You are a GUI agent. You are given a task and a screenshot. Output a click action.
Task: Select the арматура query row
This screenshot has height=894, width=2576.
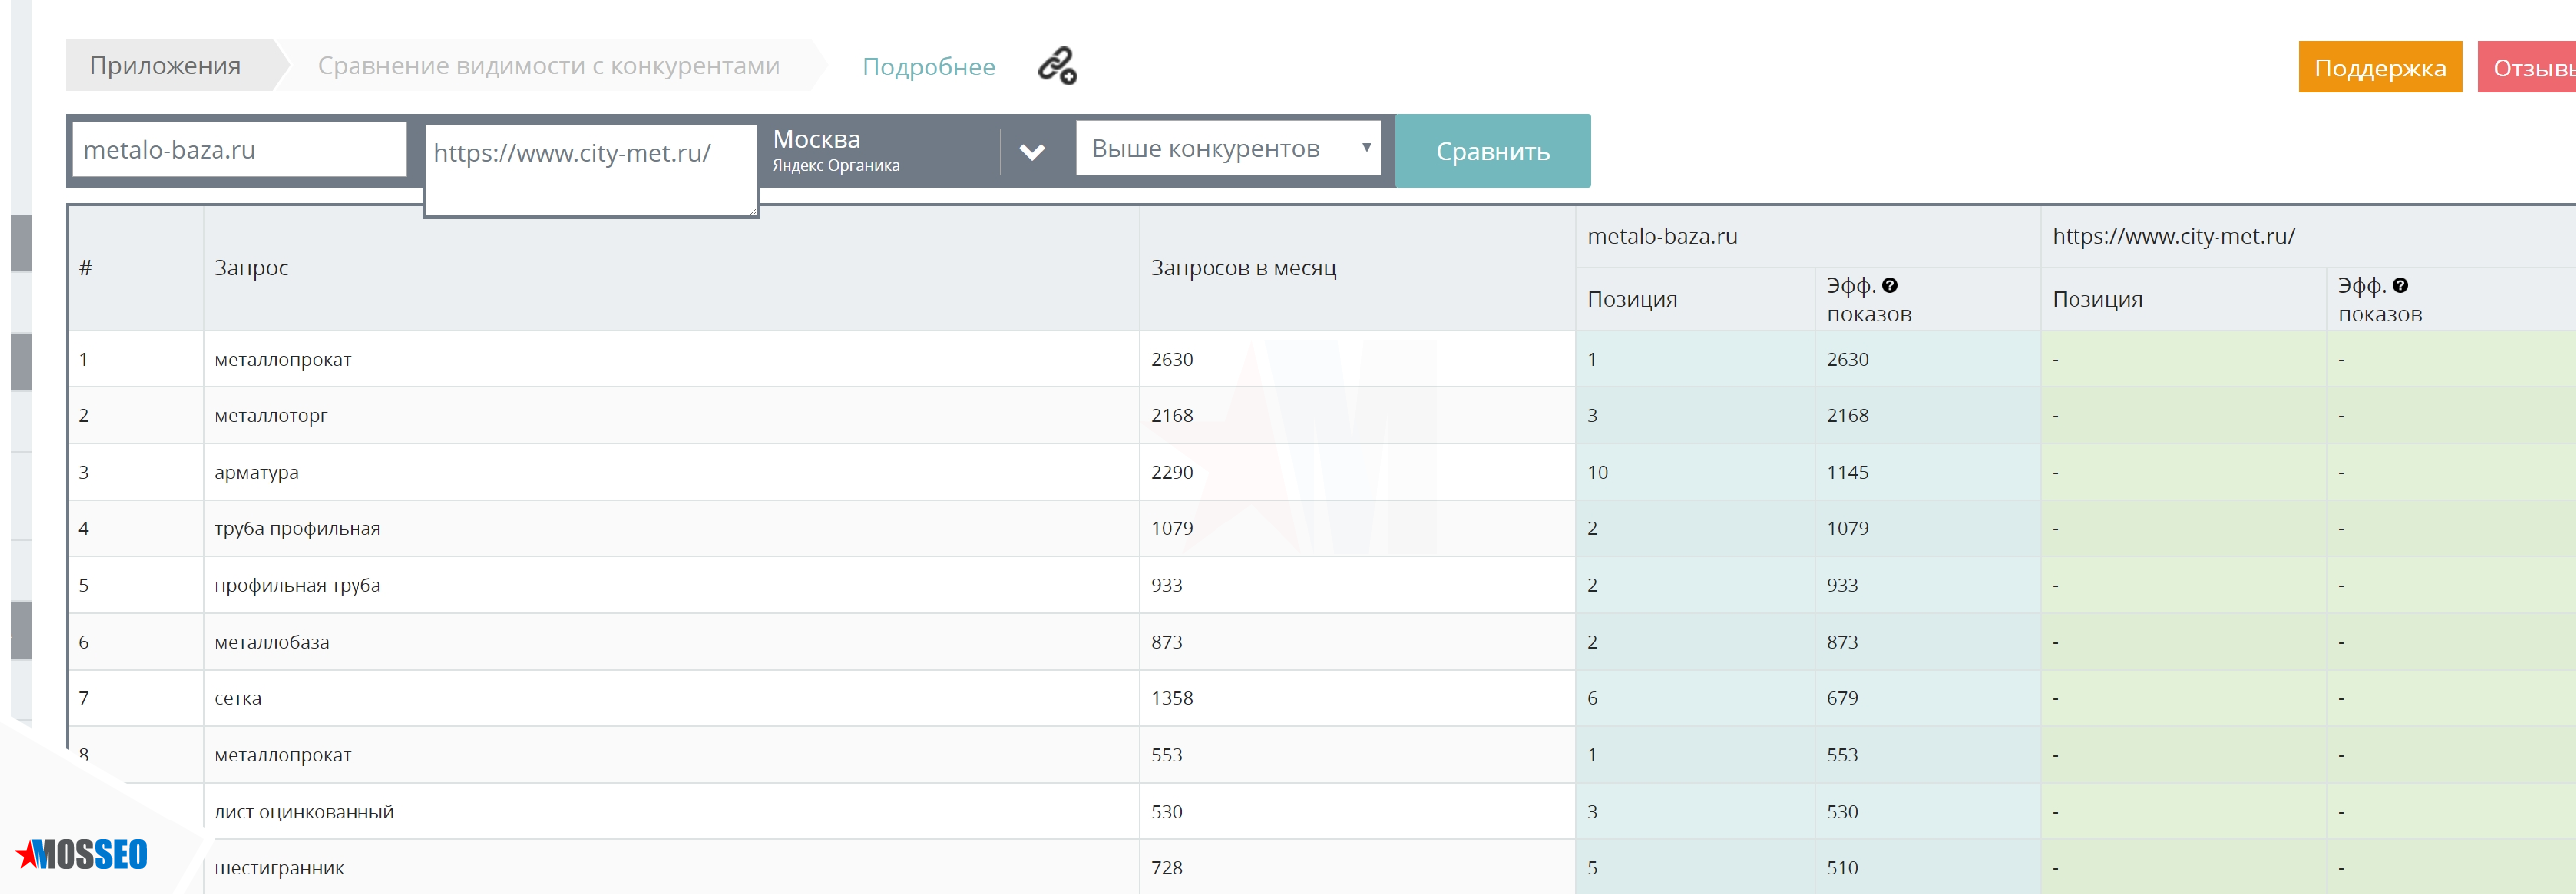point(257,472)
